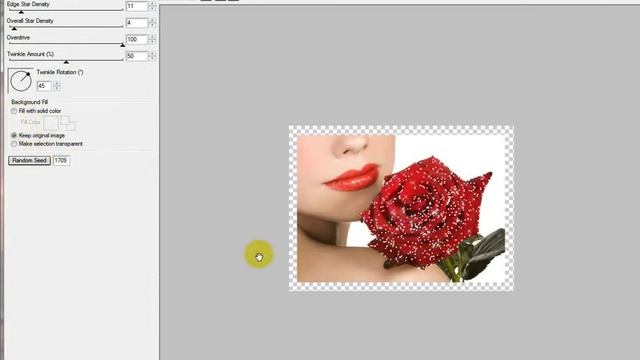This screenshot has height=360, width=640.
Task: Click the rose preview image
Action: point(401,208)
